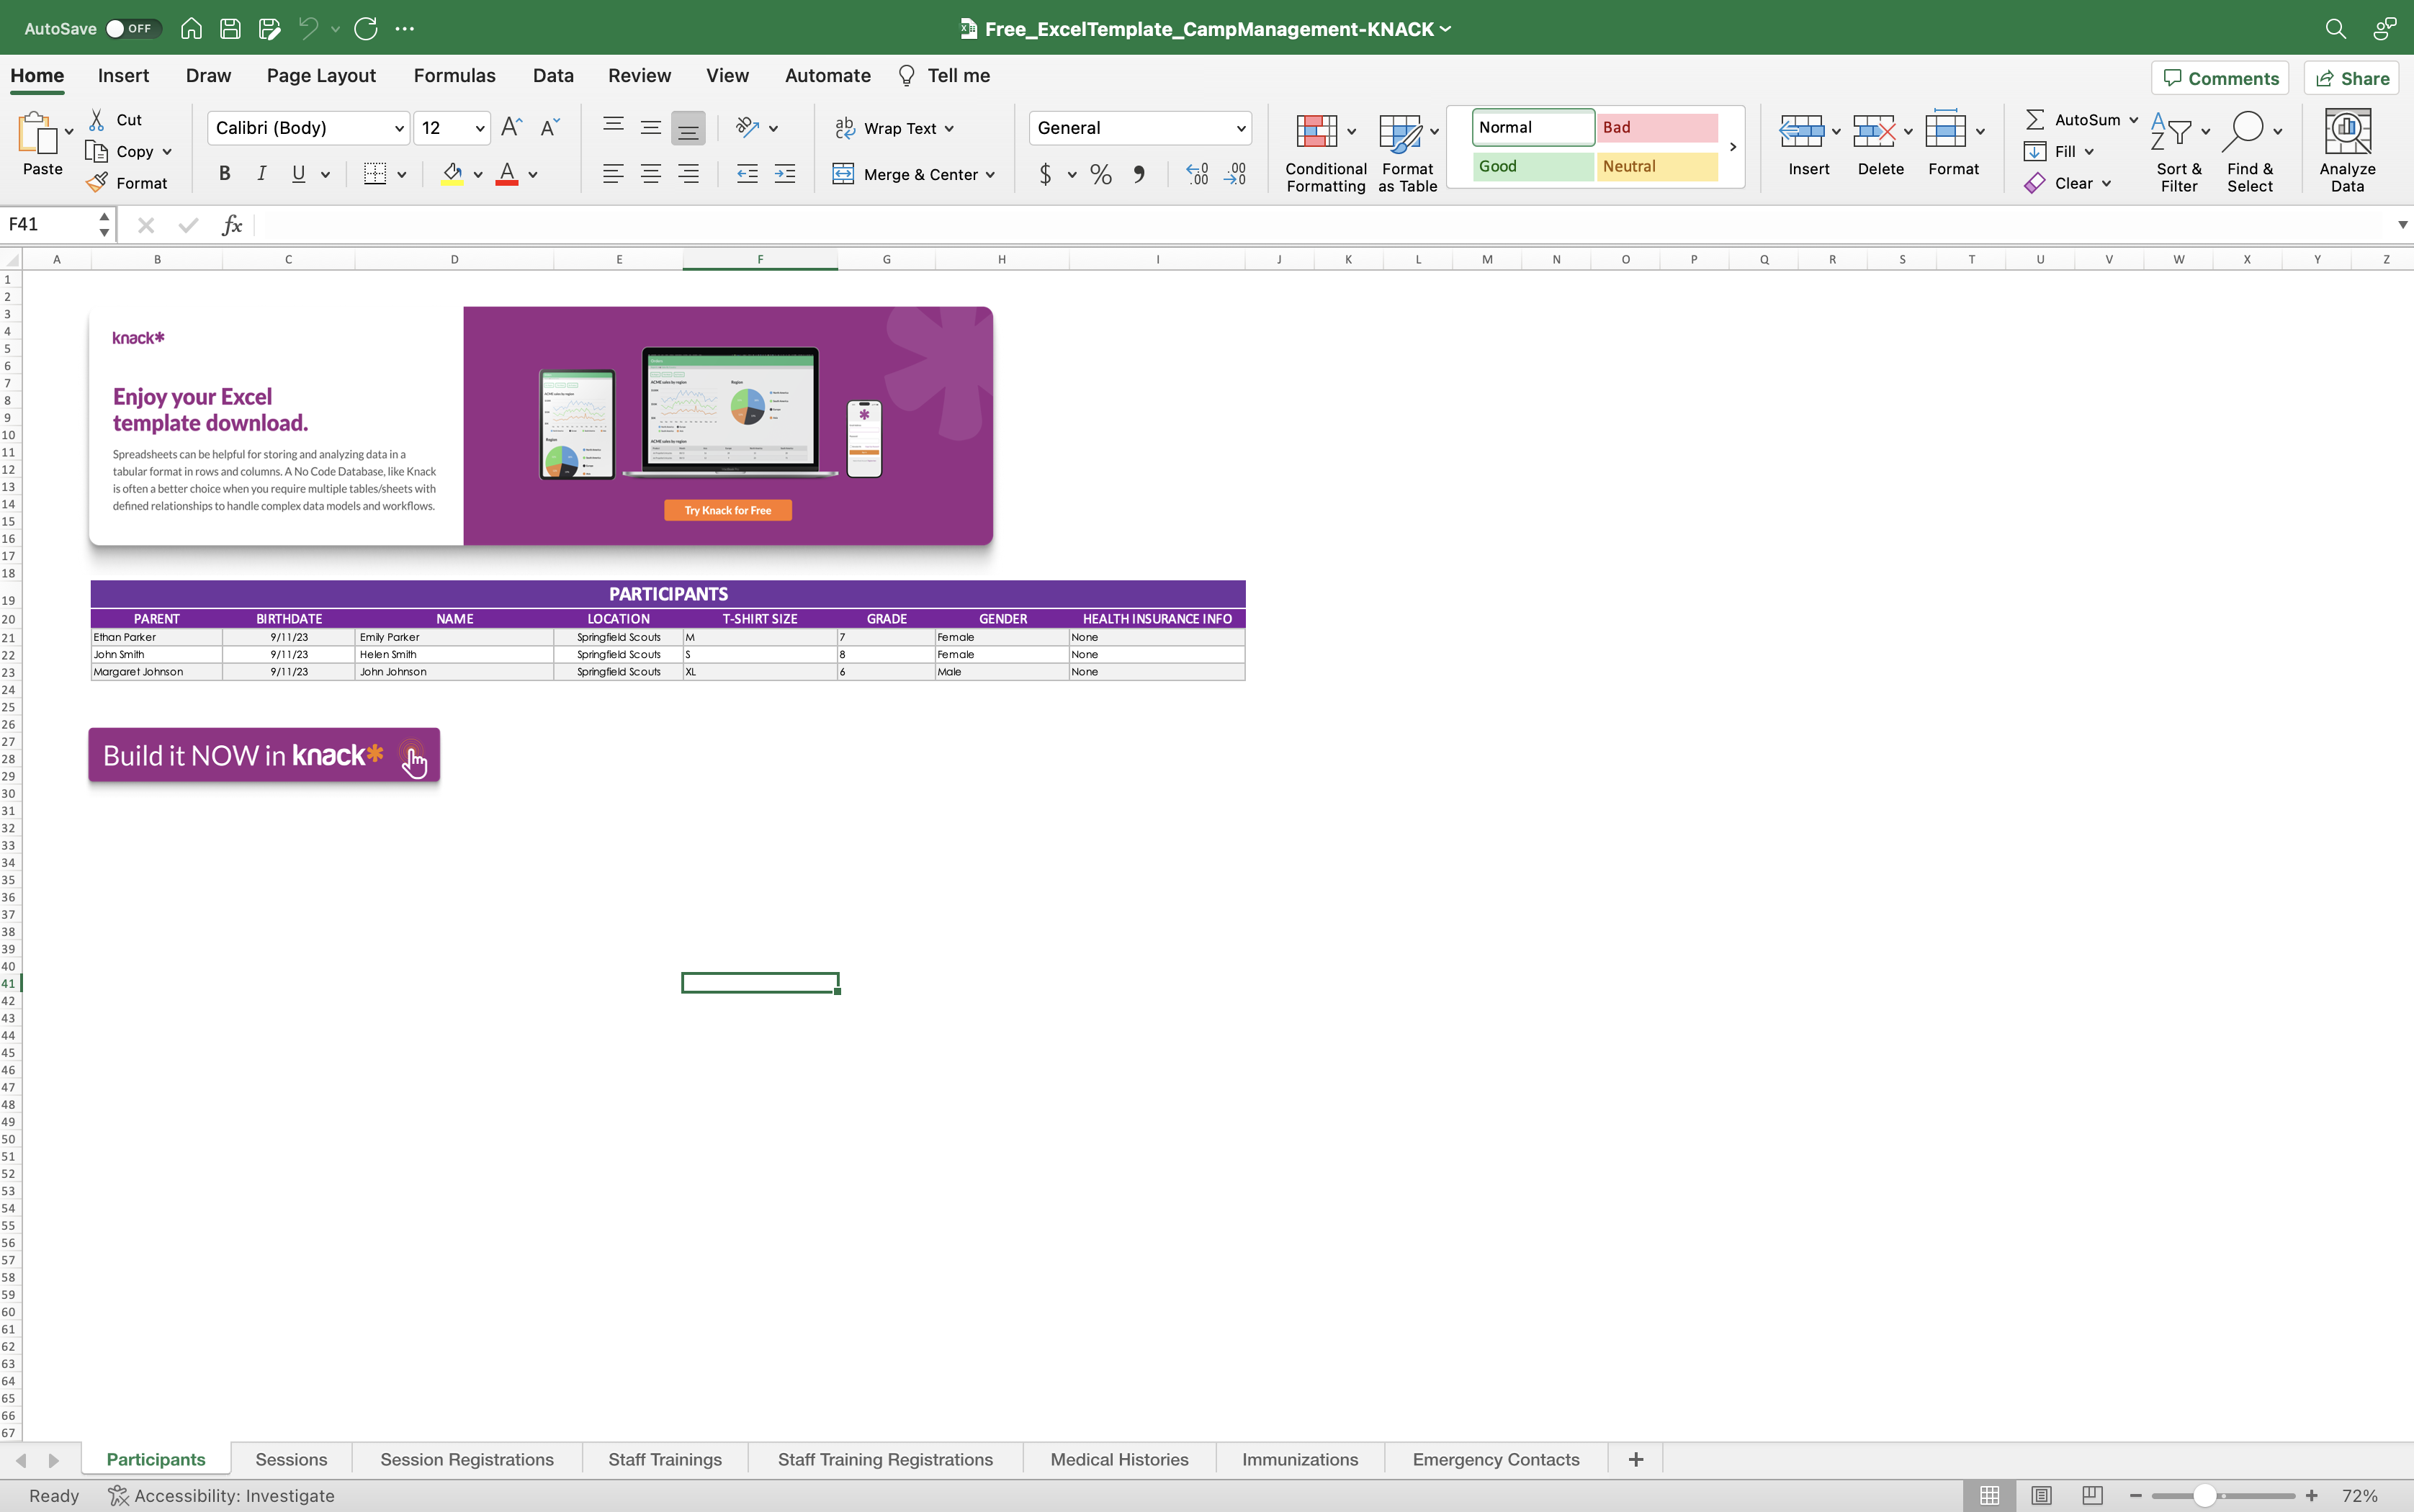The image size is (2414, 1512).
Task: Toggle Bold formatting
Action: coord(224,174)
